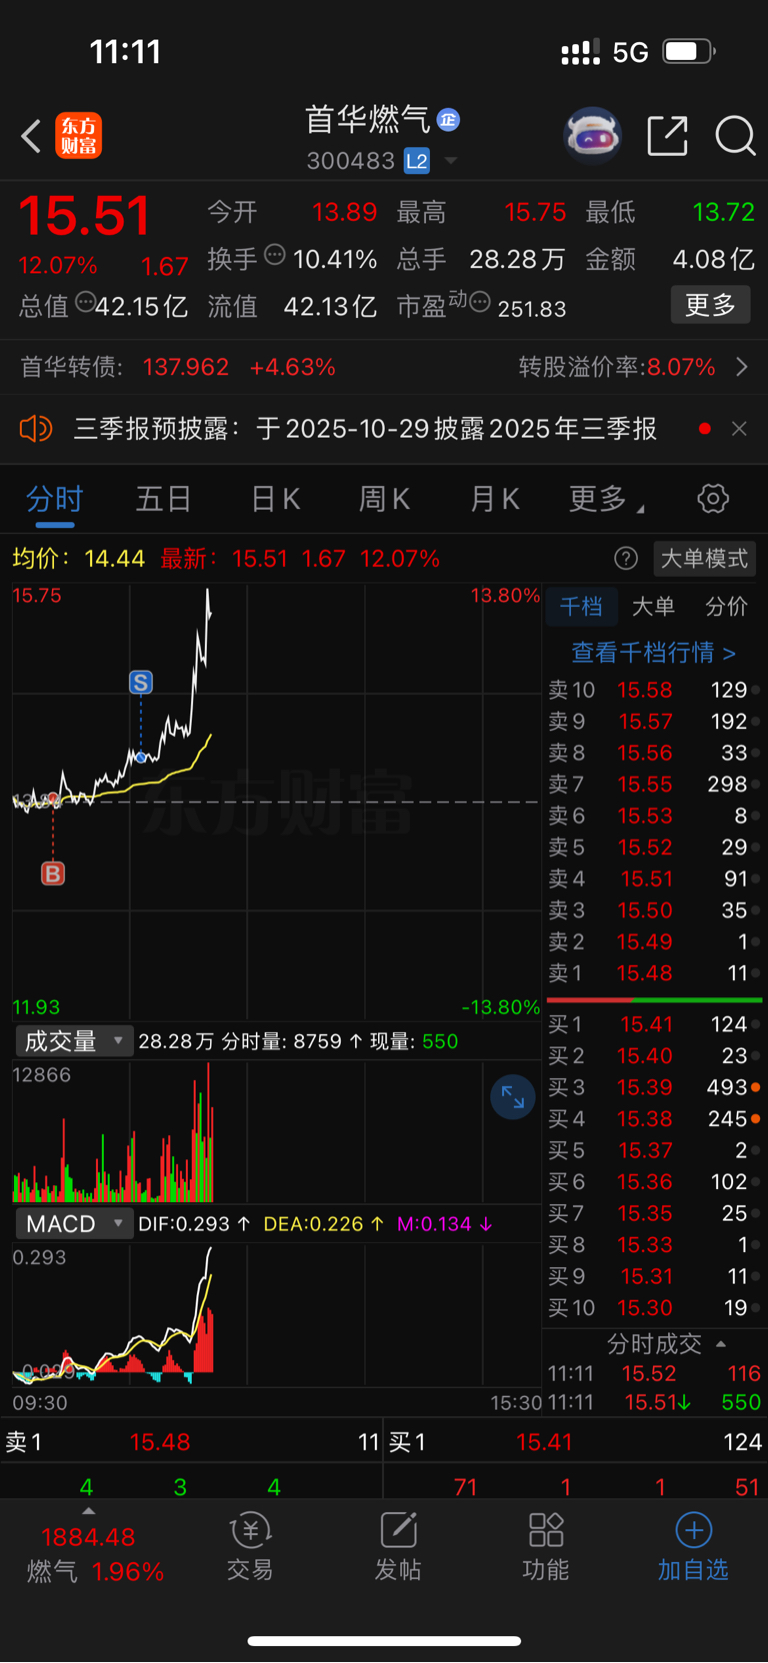Select 卖7 price 15.55 row
The width and height of the screenshot is (768, 1663).
coord(655,784)
